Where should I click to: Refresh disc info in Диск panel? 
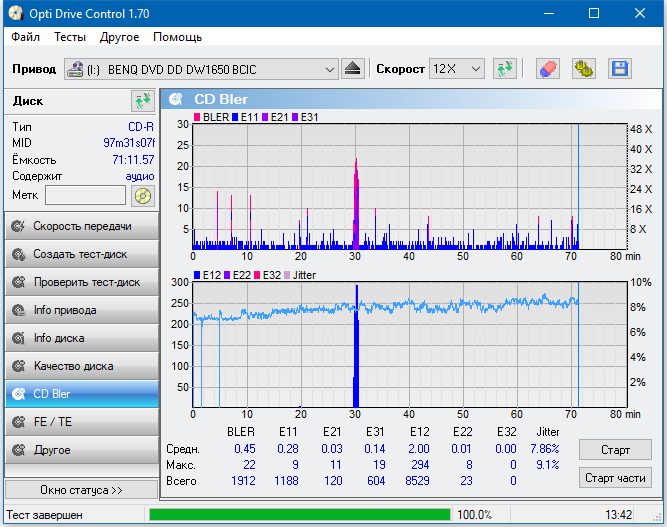click(x=142, y=101)
